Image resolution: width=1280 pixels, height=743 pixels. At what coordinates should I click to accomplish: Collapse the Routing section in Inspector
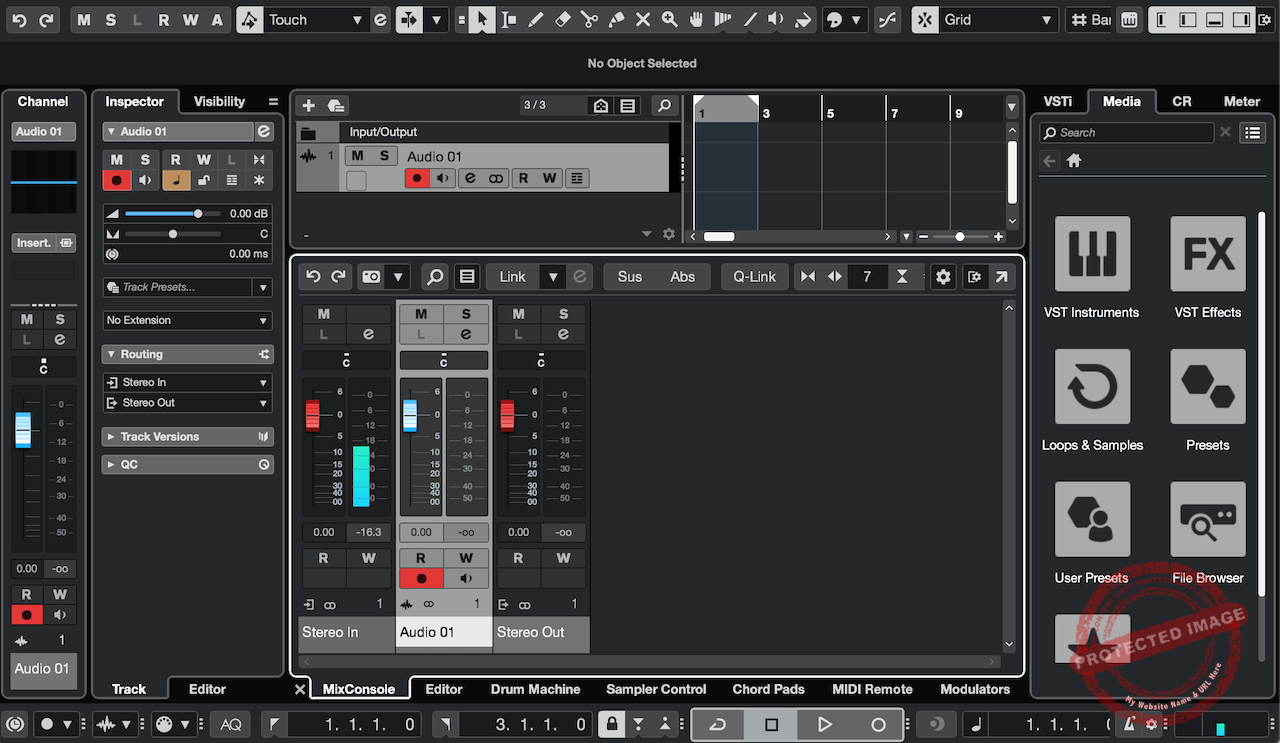pyautogui.click(x=110, y=354)
